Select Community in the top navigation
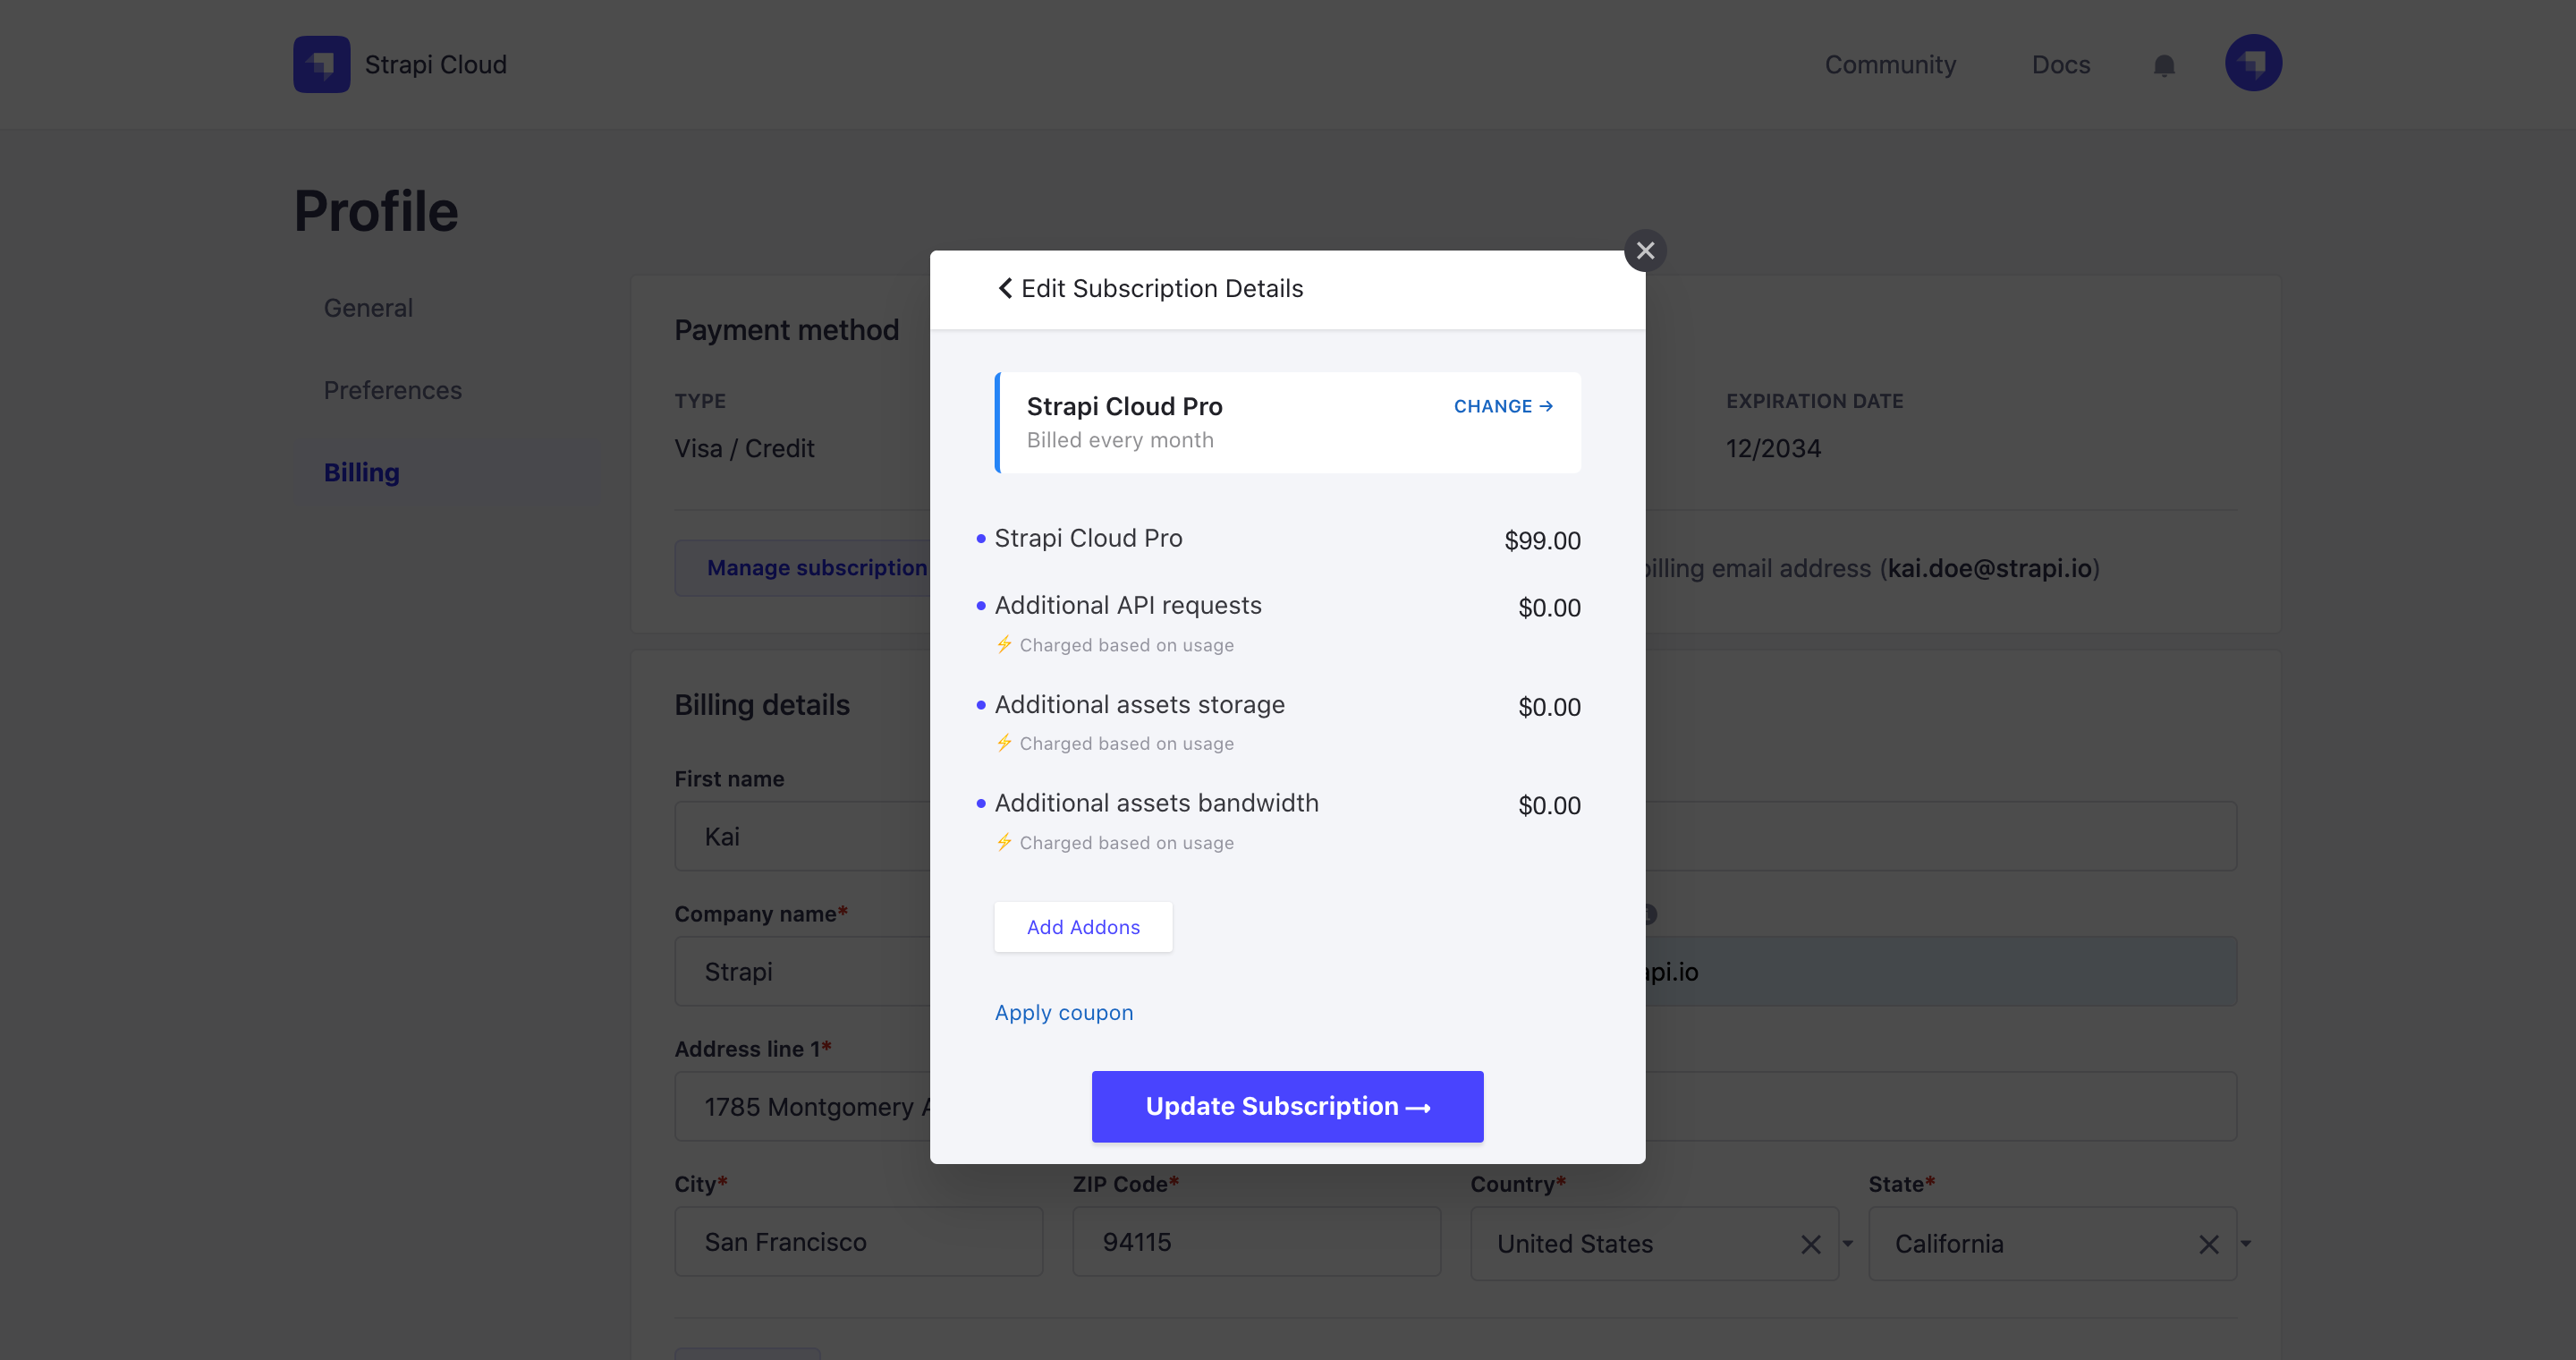 click(1890, 64)
